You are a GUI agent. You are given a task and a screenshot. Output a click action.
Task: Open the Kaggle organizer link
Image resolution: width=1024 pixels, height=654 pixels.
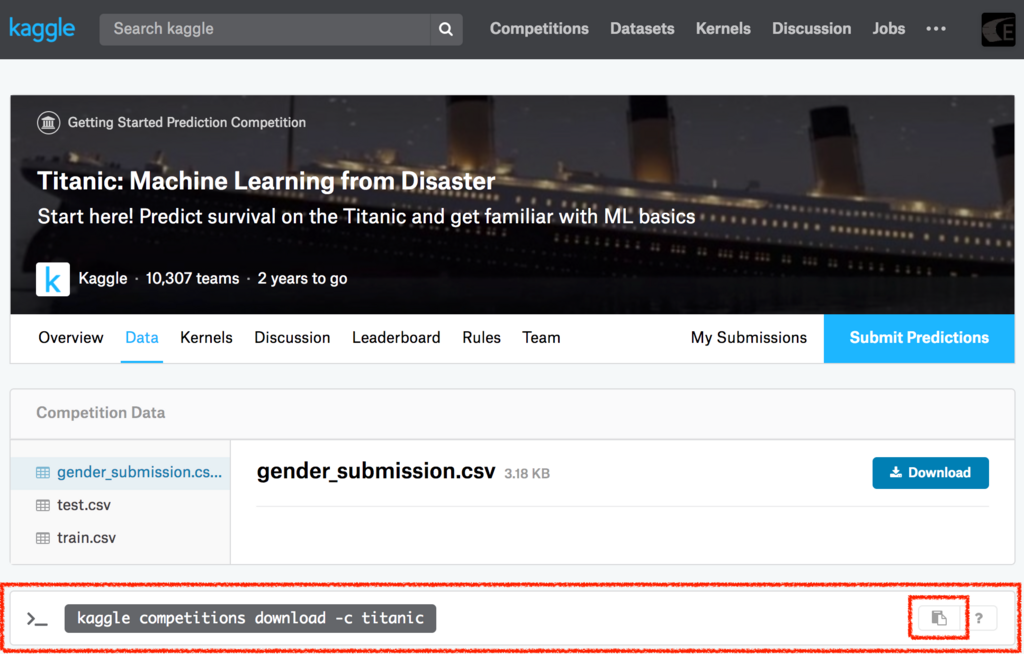pos(103,279)
